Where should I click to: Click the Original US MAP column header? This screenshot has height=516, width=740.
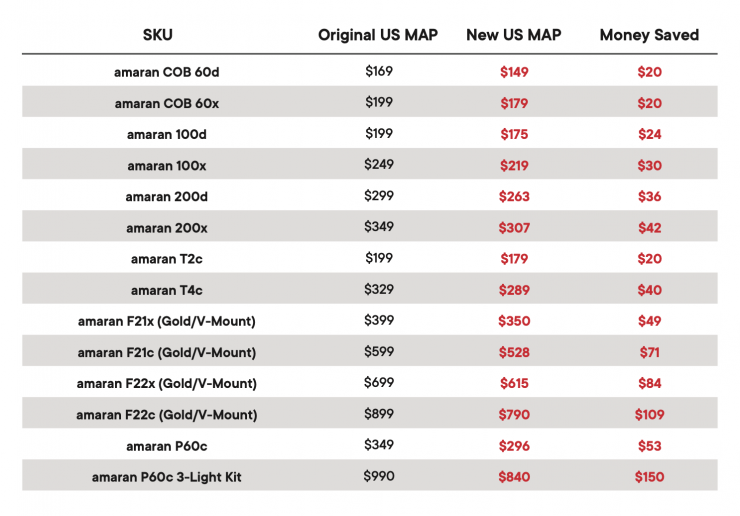click(x=378, y=35)
